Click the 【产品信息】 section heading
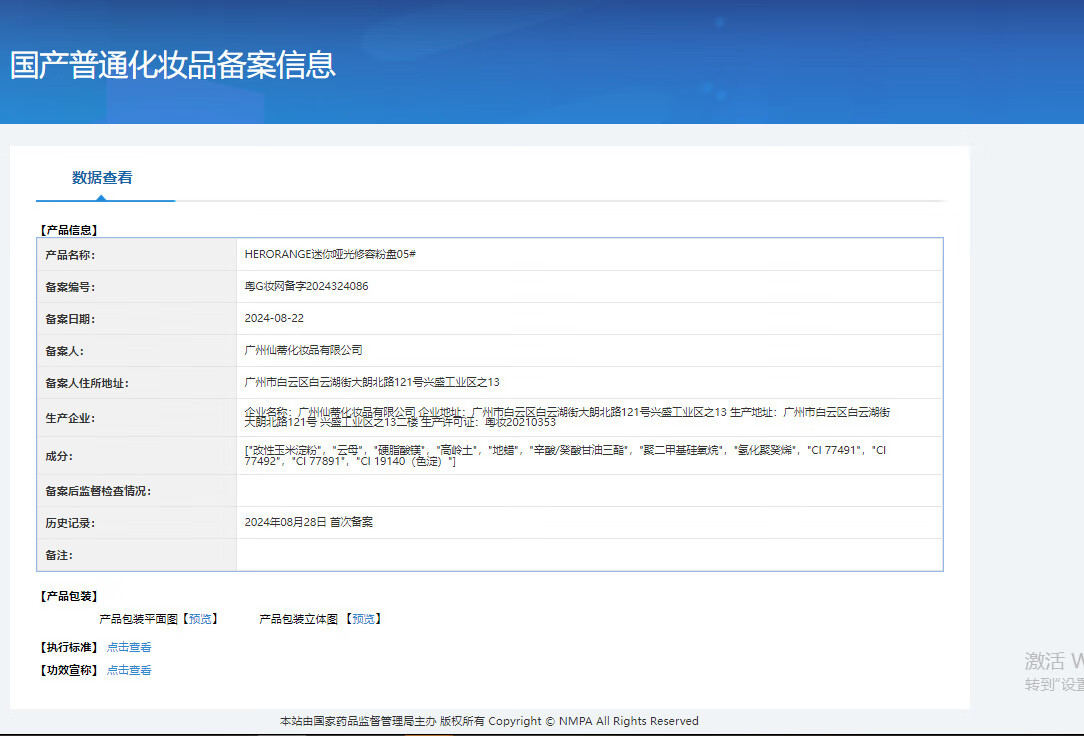 [68, 230]
